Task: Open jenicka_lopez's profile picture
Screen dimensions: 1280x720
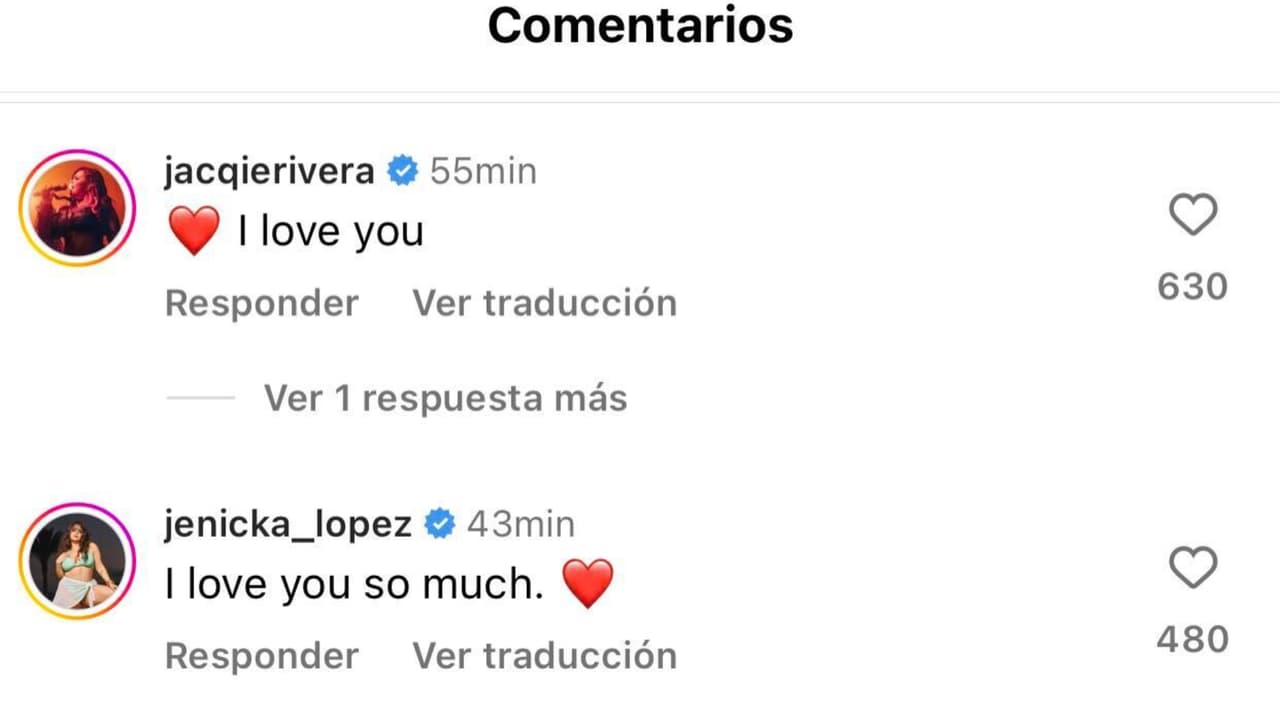Action: tap(77, 560)
